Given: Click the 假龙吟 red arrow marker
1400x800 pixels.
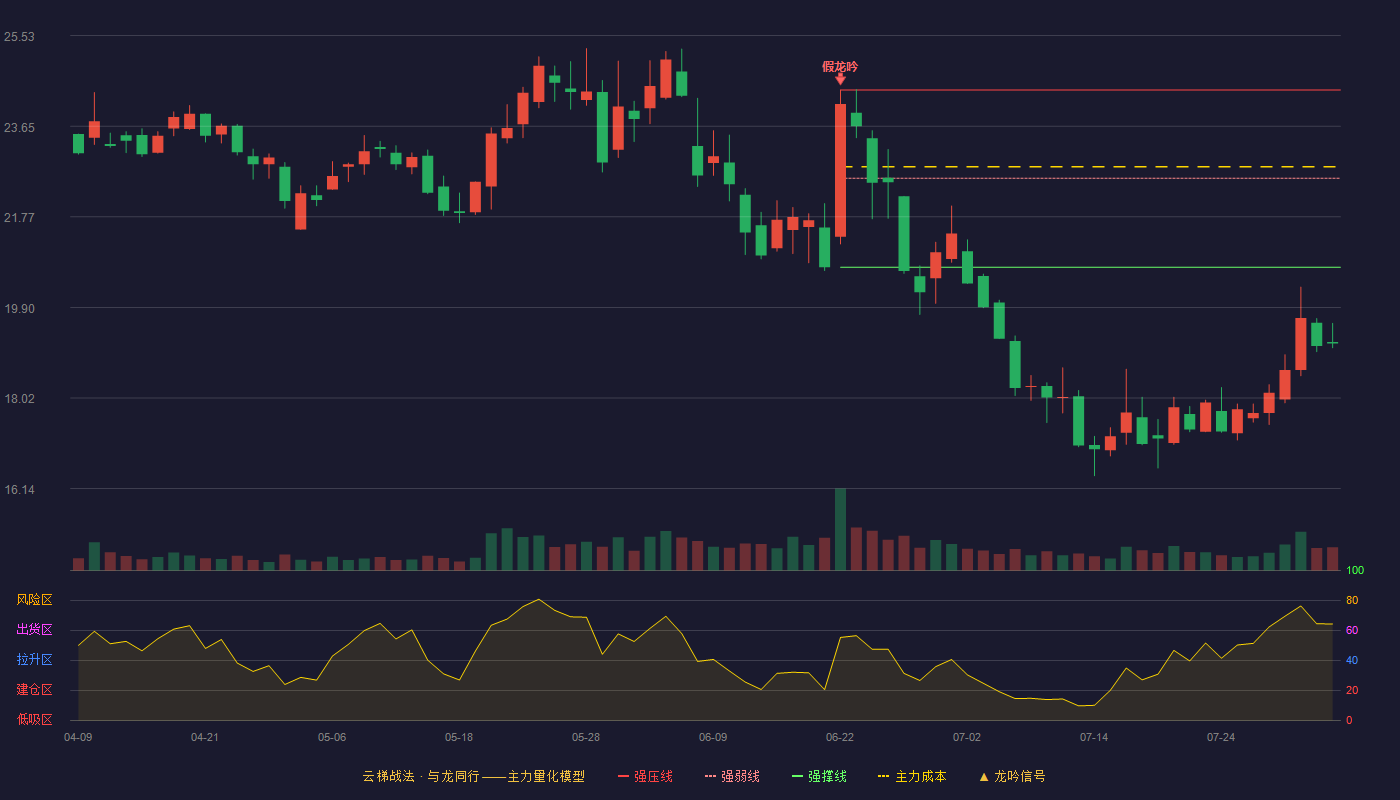Looking at the screenshot, I should [x=840, y=79].
